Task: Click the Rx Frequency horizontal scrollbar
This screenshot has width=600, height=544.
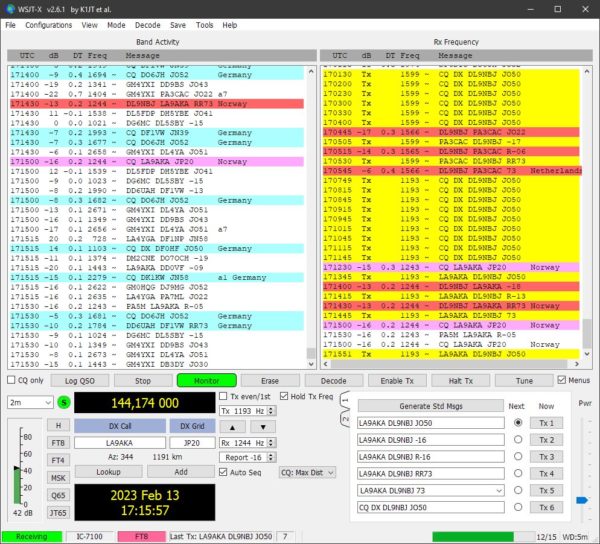Action: [451, 364]
